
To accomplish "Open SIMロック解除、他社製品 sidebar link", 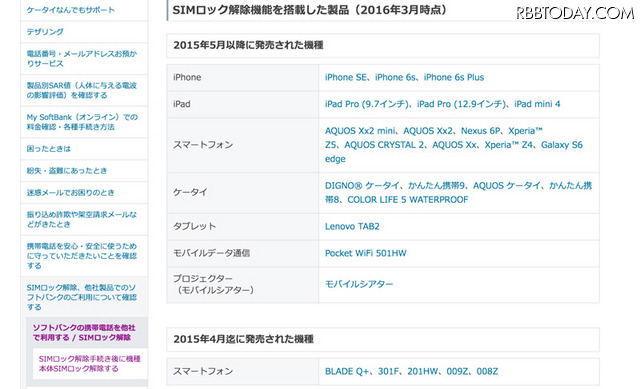I will [82, 297].
